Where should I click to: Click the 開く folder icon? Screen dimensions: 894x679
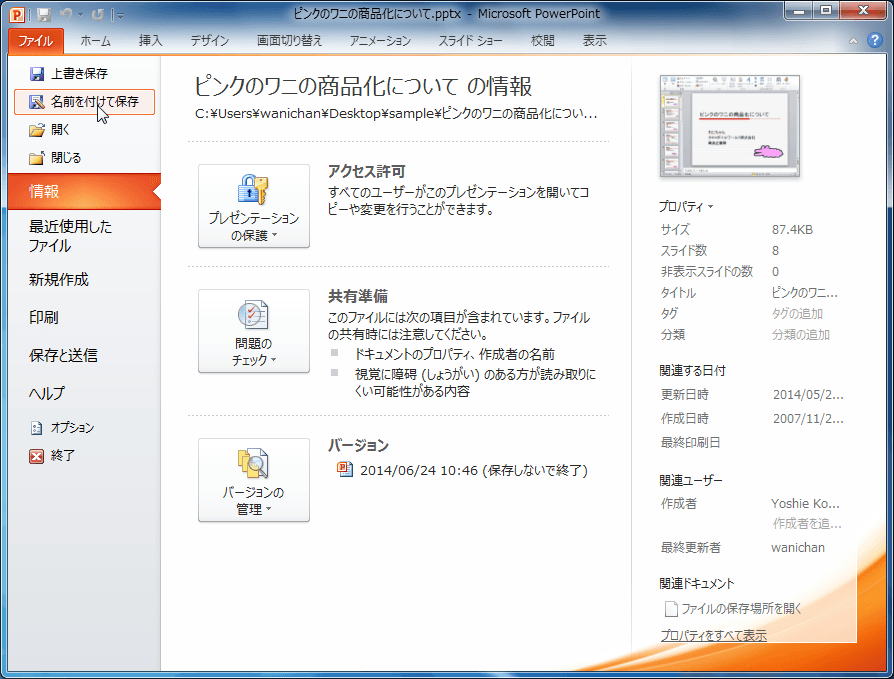tap(36, 130)
